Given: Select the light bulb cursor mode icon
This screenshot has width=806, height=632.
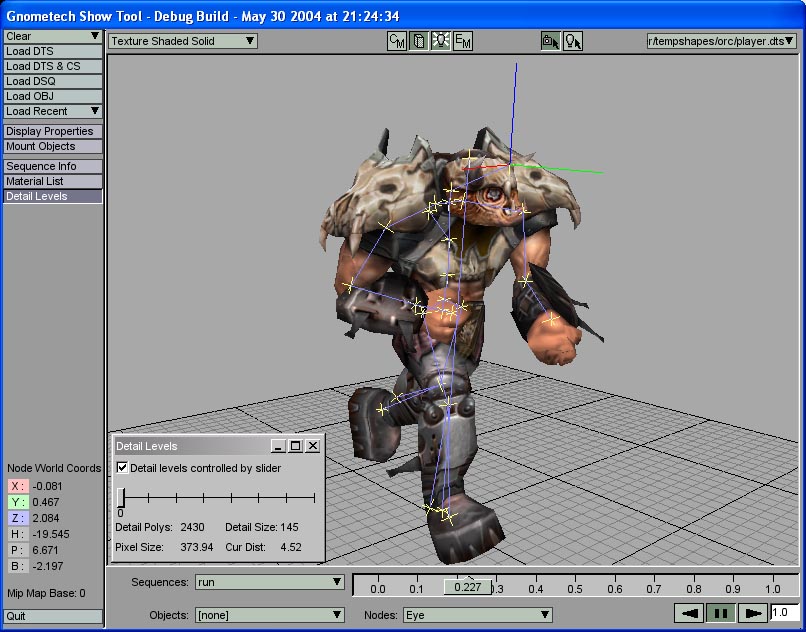Looking at the screenshot, I should [573, 41].
